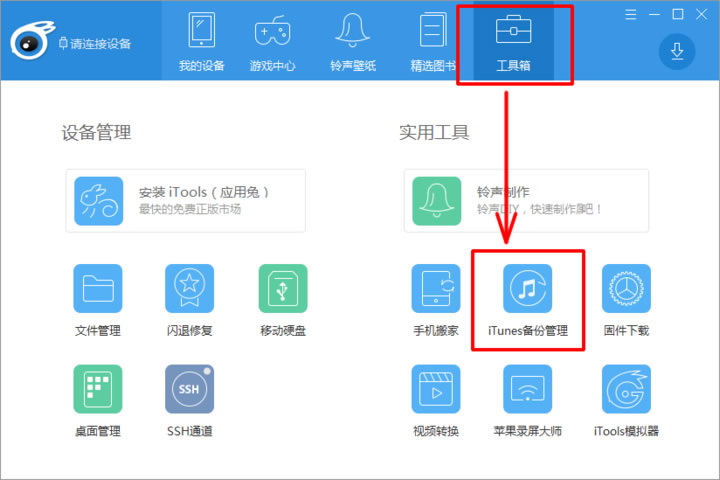
Task: Click the SSH通道 label
Action: pos(190,431)
